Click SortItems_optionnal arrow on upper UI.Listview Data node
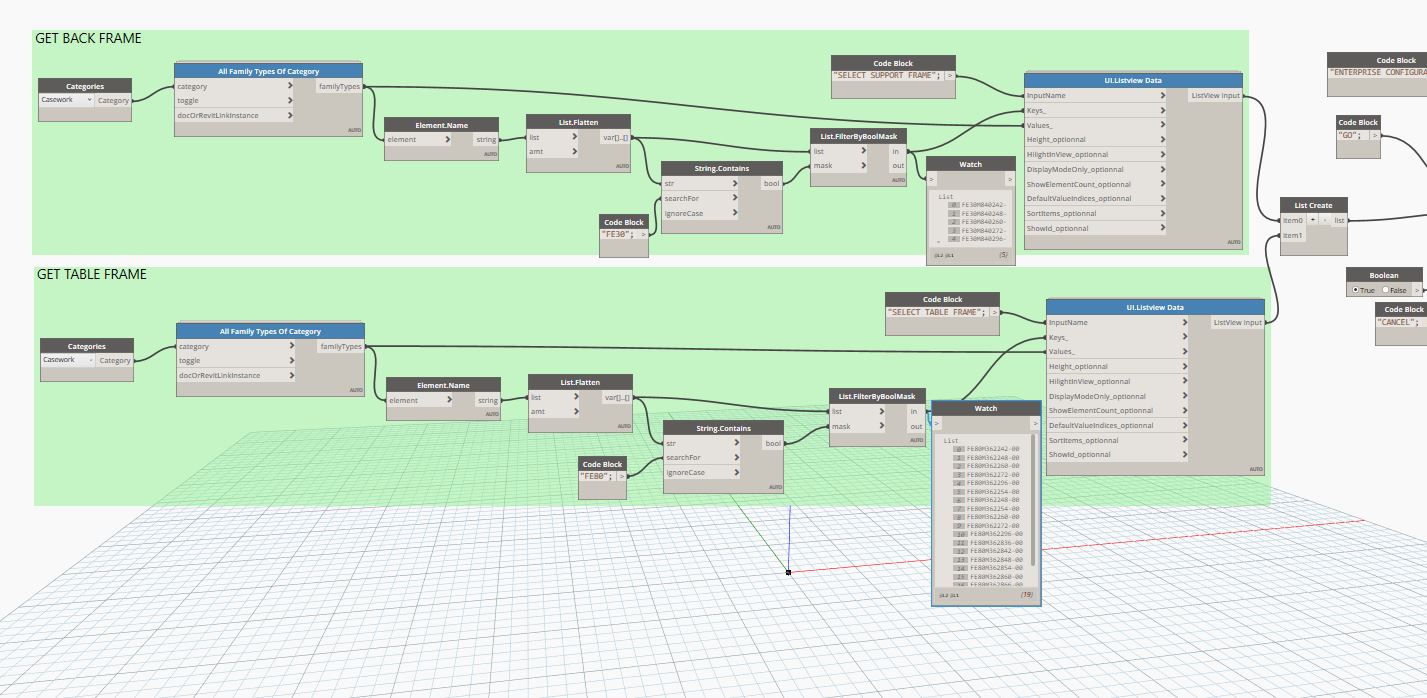Screen dimensions: 1427x698 [1163, 213]
